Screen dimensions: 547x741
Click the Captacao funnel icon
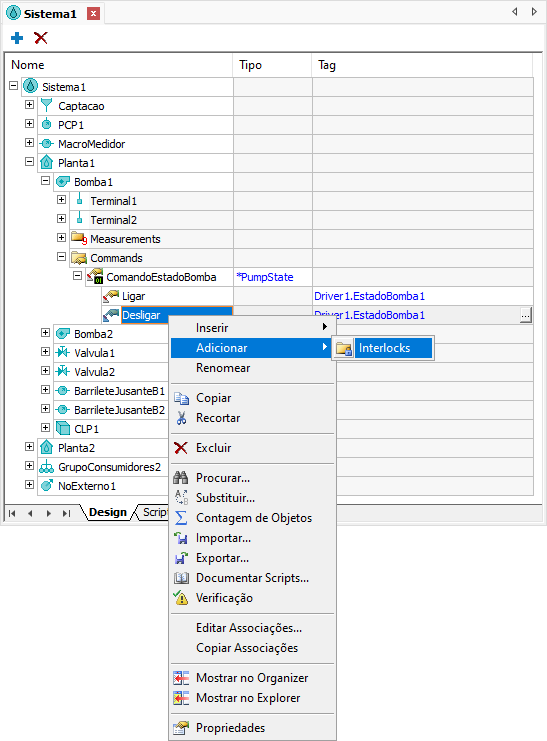pos(46,105)
